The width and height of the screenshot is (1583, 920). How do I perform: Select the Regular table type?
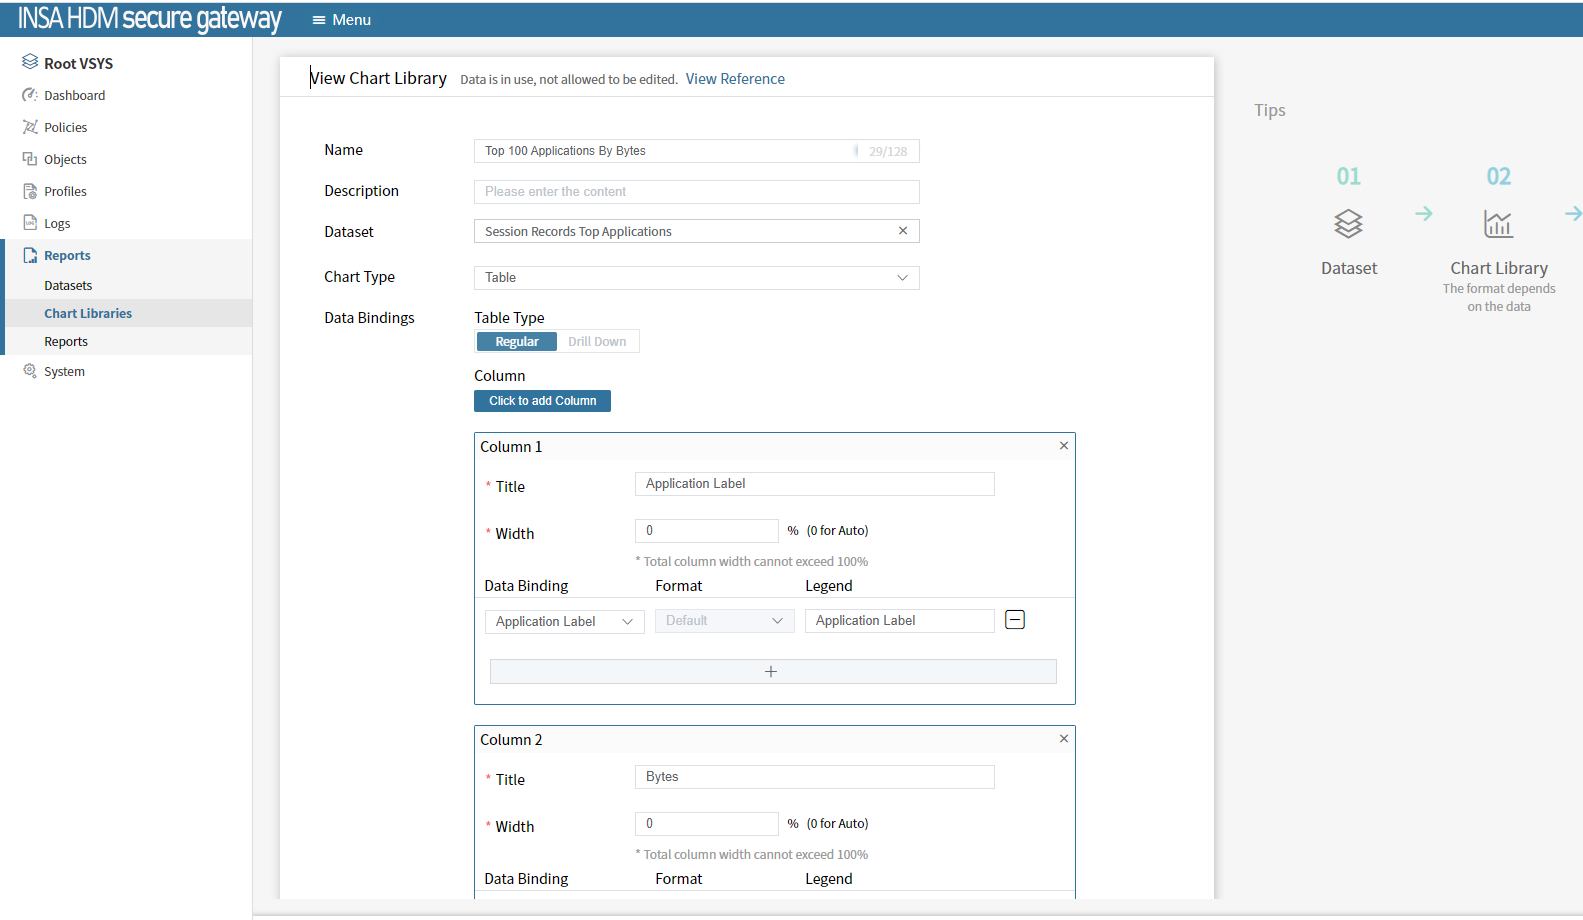click(x=517, y=342)
